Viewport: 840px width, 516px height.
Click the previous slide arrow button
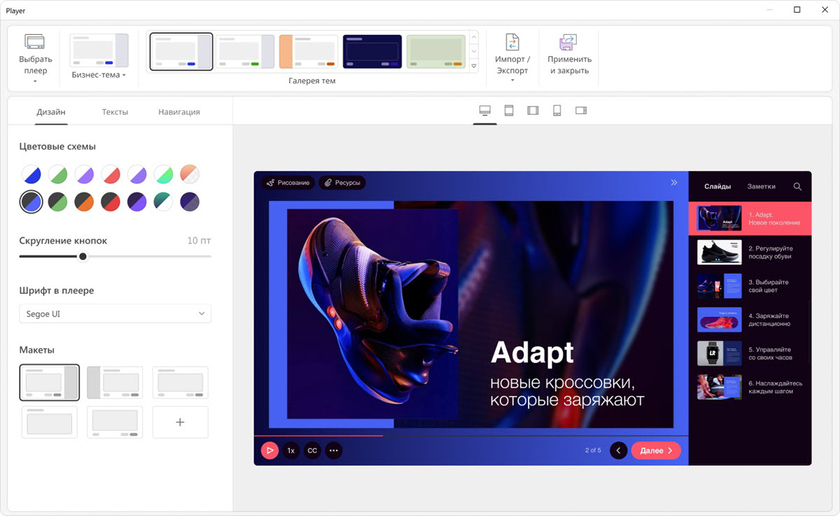click(x=618, y=450)
